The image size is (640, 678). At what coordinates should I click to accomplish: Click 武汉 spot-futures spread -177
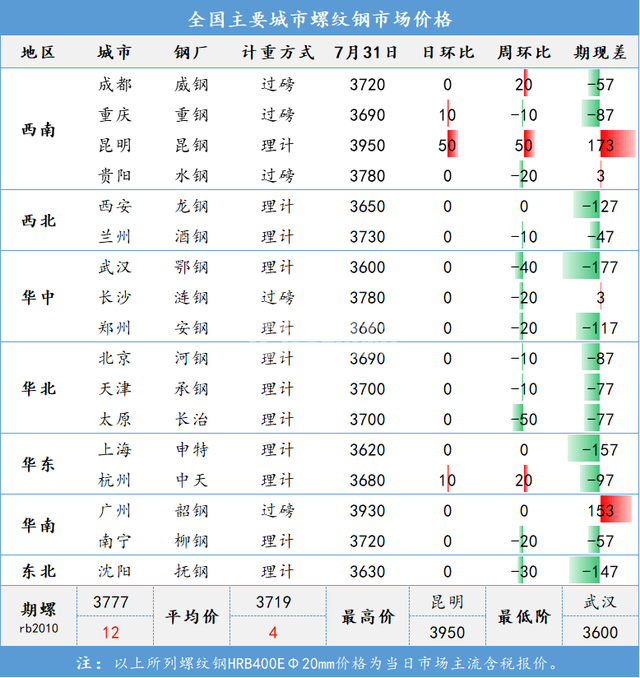[x=600, y=267]
